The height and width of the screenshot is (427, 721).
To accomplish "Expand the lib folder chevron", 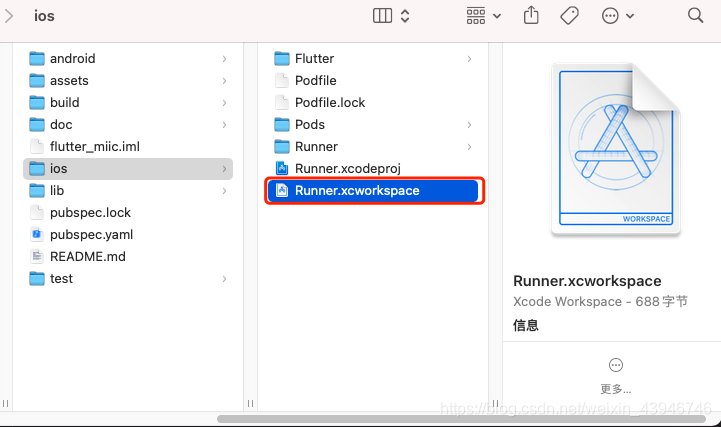I will (x=224, y=191).
